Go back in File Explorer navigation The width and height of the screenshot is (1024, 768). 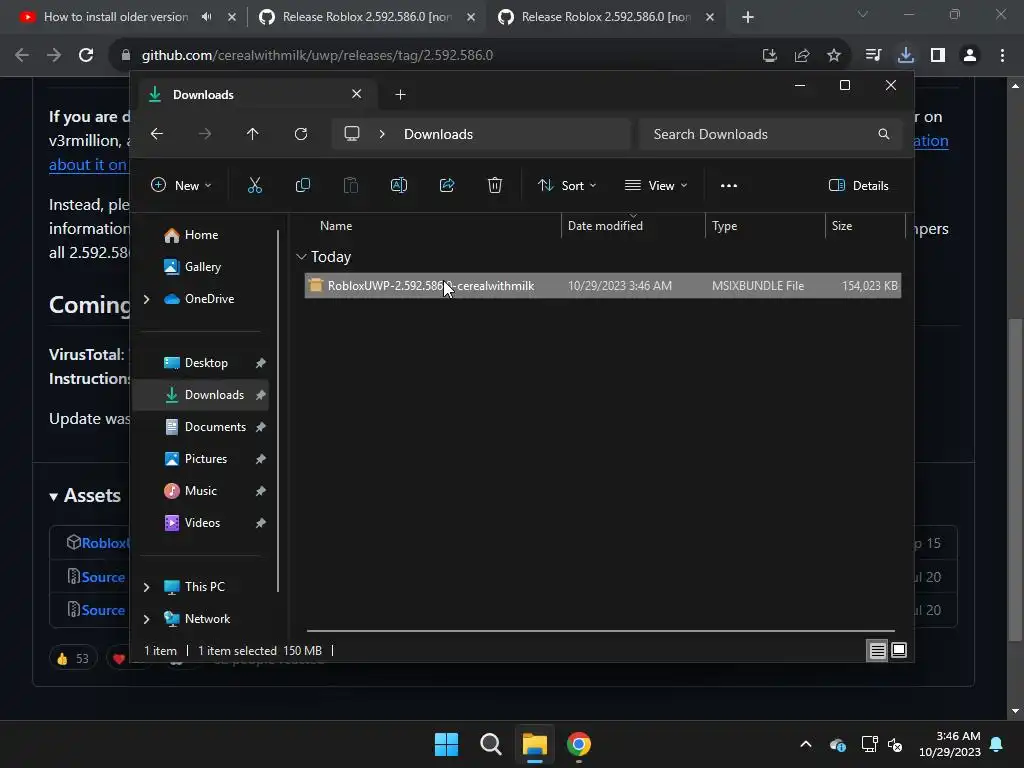click(157, 134)
